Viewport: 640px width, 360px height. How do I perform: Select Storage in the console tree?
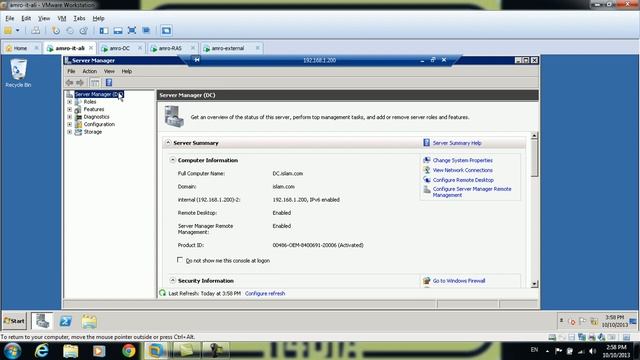93,132
